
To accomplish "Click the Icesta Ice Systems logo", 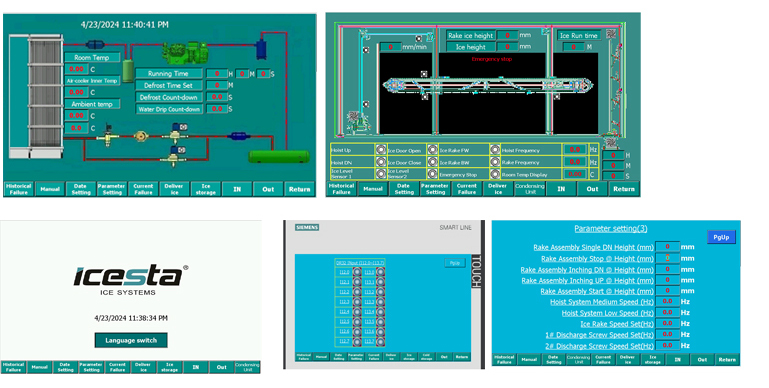I will 131,280.
